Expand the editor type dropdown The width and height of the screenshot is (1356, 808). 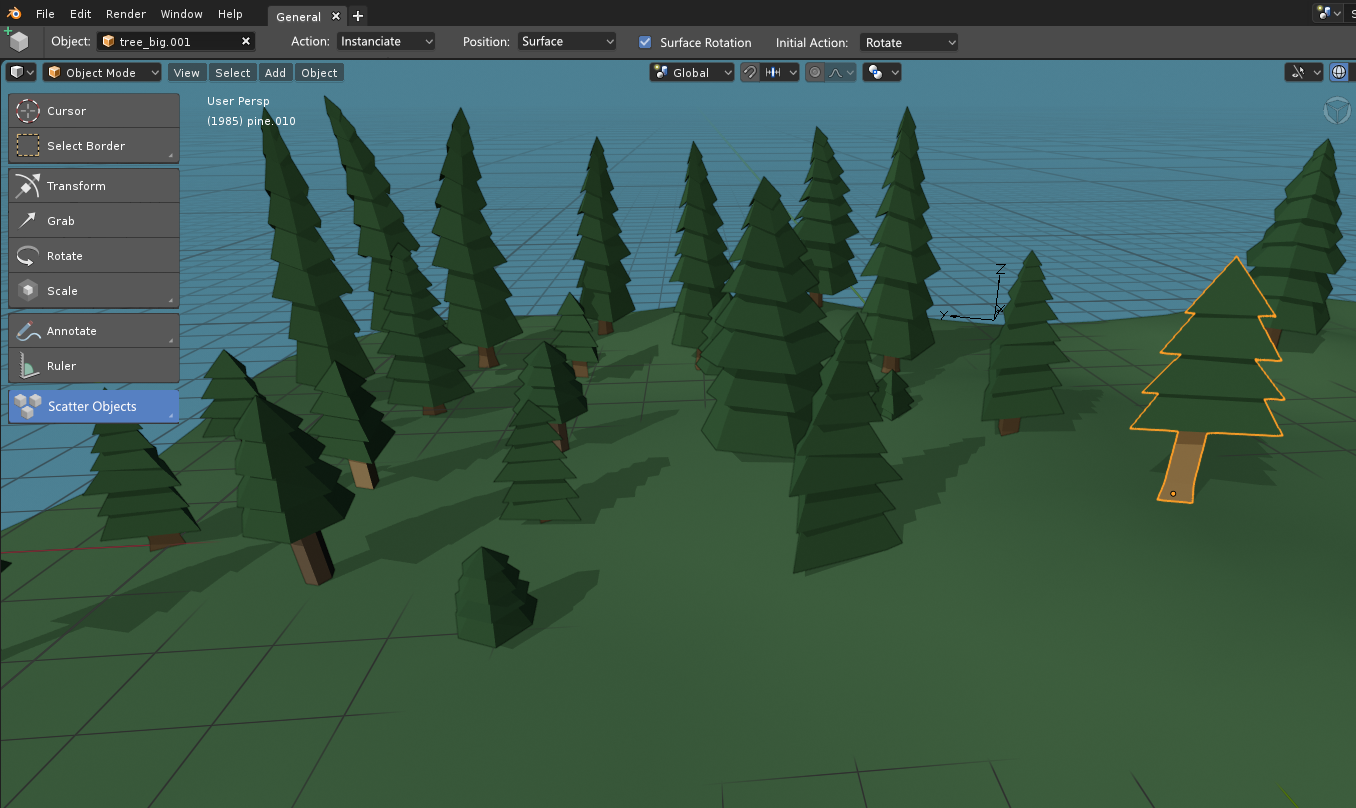pos(21,73)
